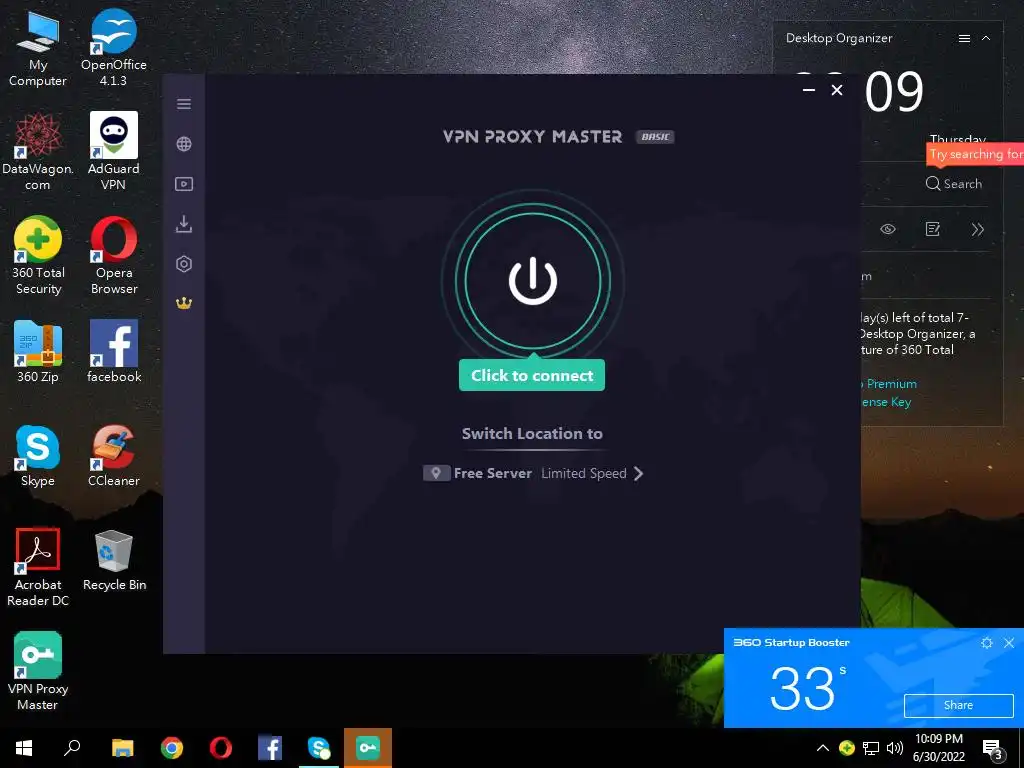
Task: Click the 'Limited Speed' label
Action: pos(584,473)
